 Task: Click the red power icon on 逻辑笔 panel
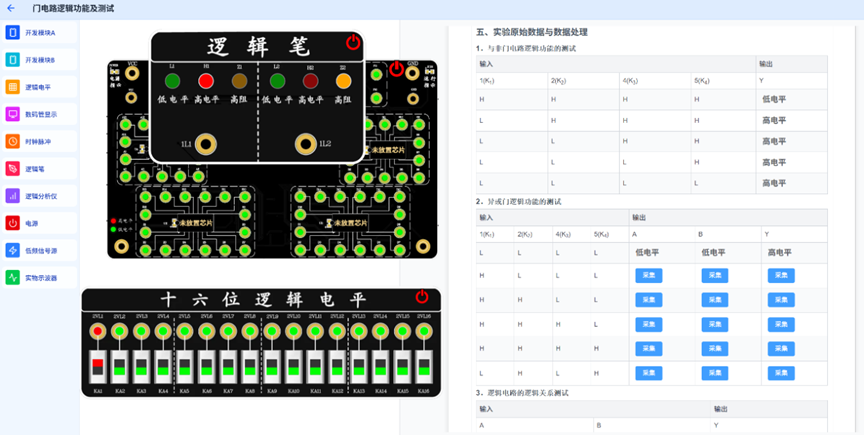(x=352, y=42)
